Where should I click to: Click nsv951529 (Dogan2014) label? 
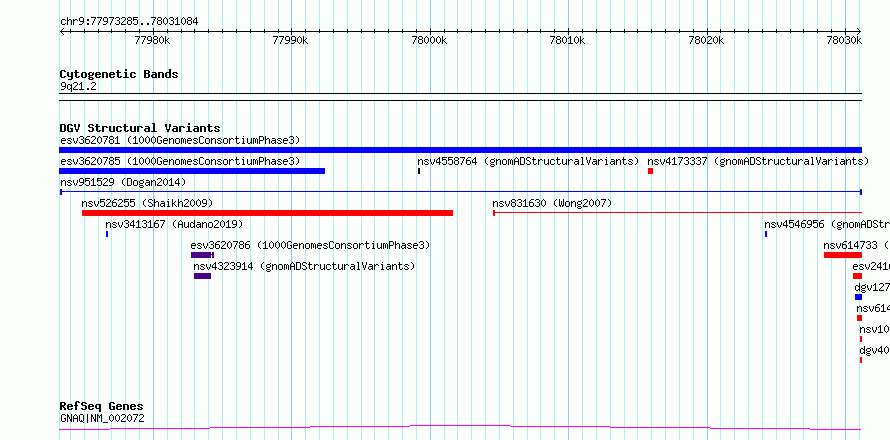123,182
